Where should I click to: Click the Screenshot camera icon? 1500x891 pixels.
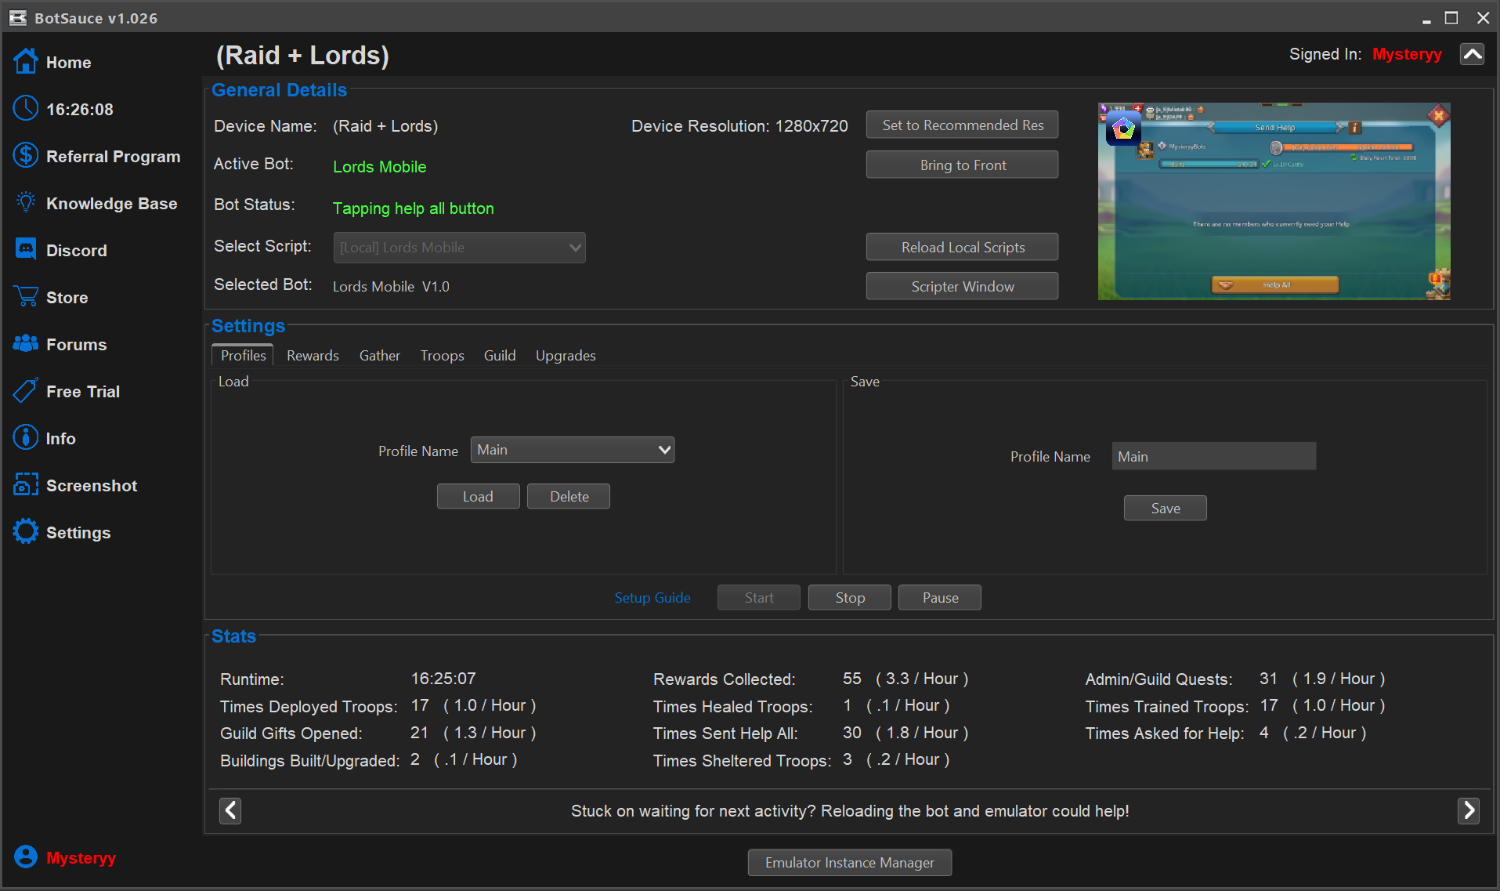click(x=25, y=484)
